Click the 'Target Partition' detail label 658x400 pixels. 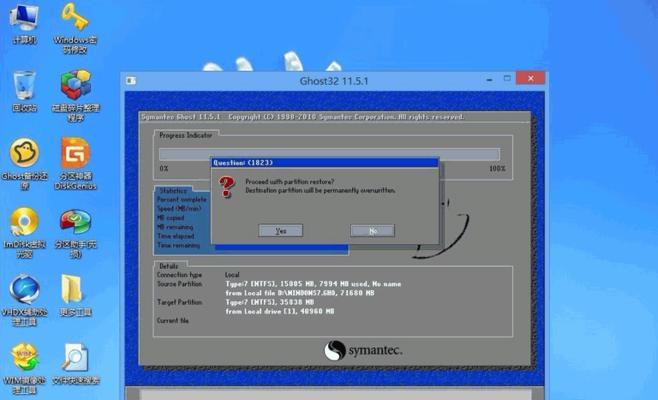tap(179, 302)
